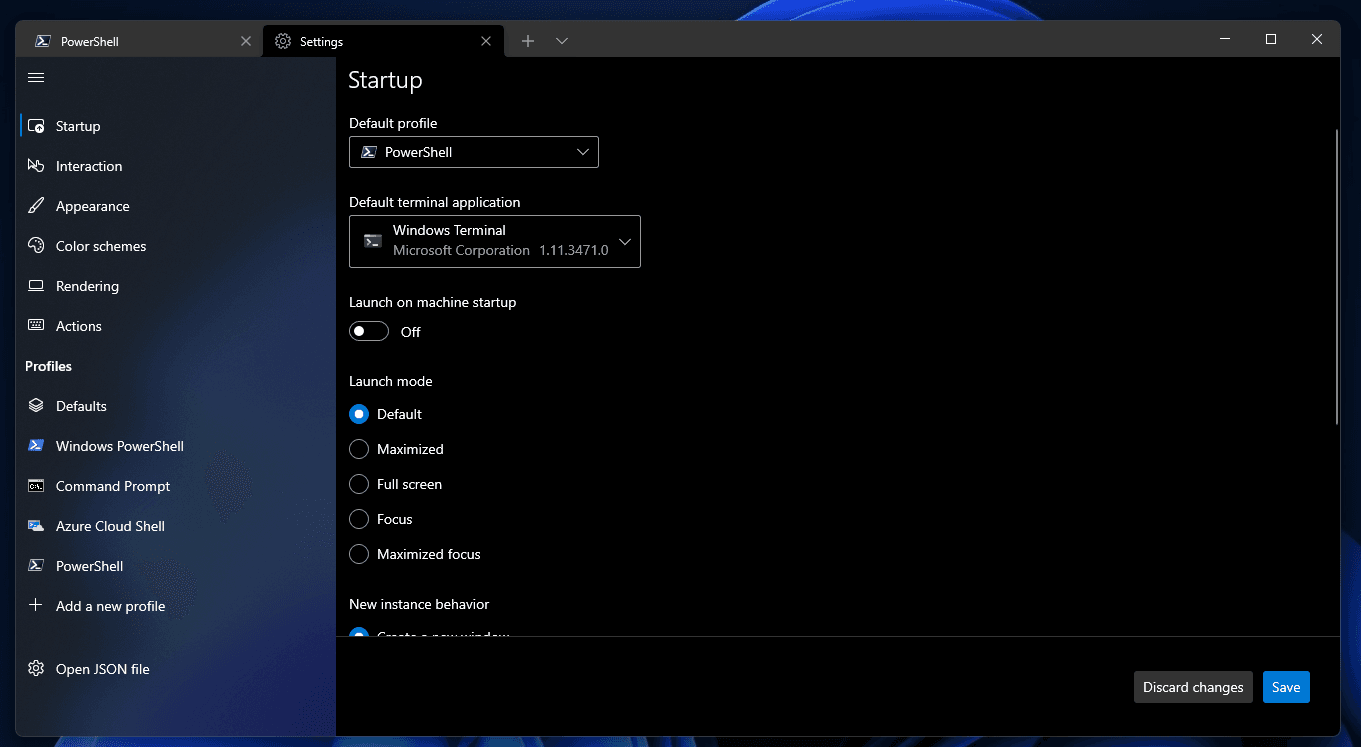This screenshot has width=1361, height=747.
Task: Click the Startup icon in sidebar
Action: [36, 126]
